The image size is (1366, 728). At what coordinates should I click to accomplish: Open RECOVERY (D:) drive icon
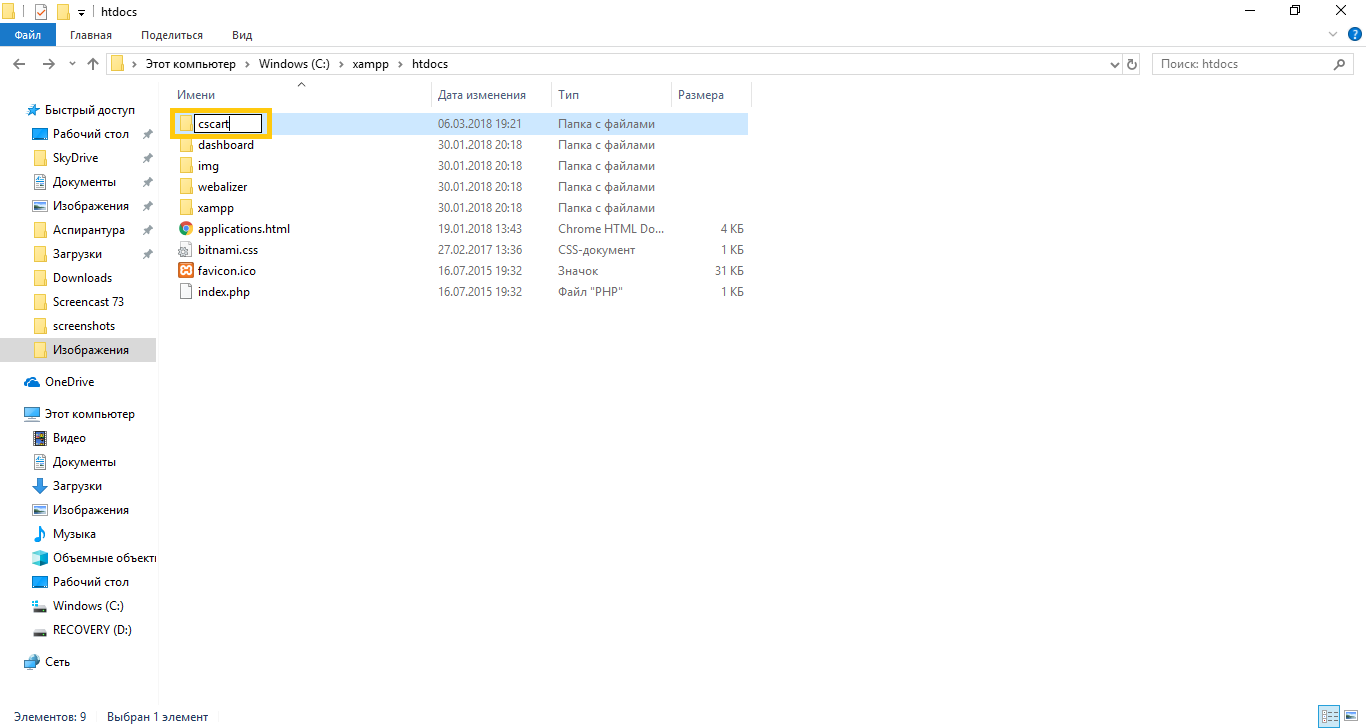(x=40, y=630)
